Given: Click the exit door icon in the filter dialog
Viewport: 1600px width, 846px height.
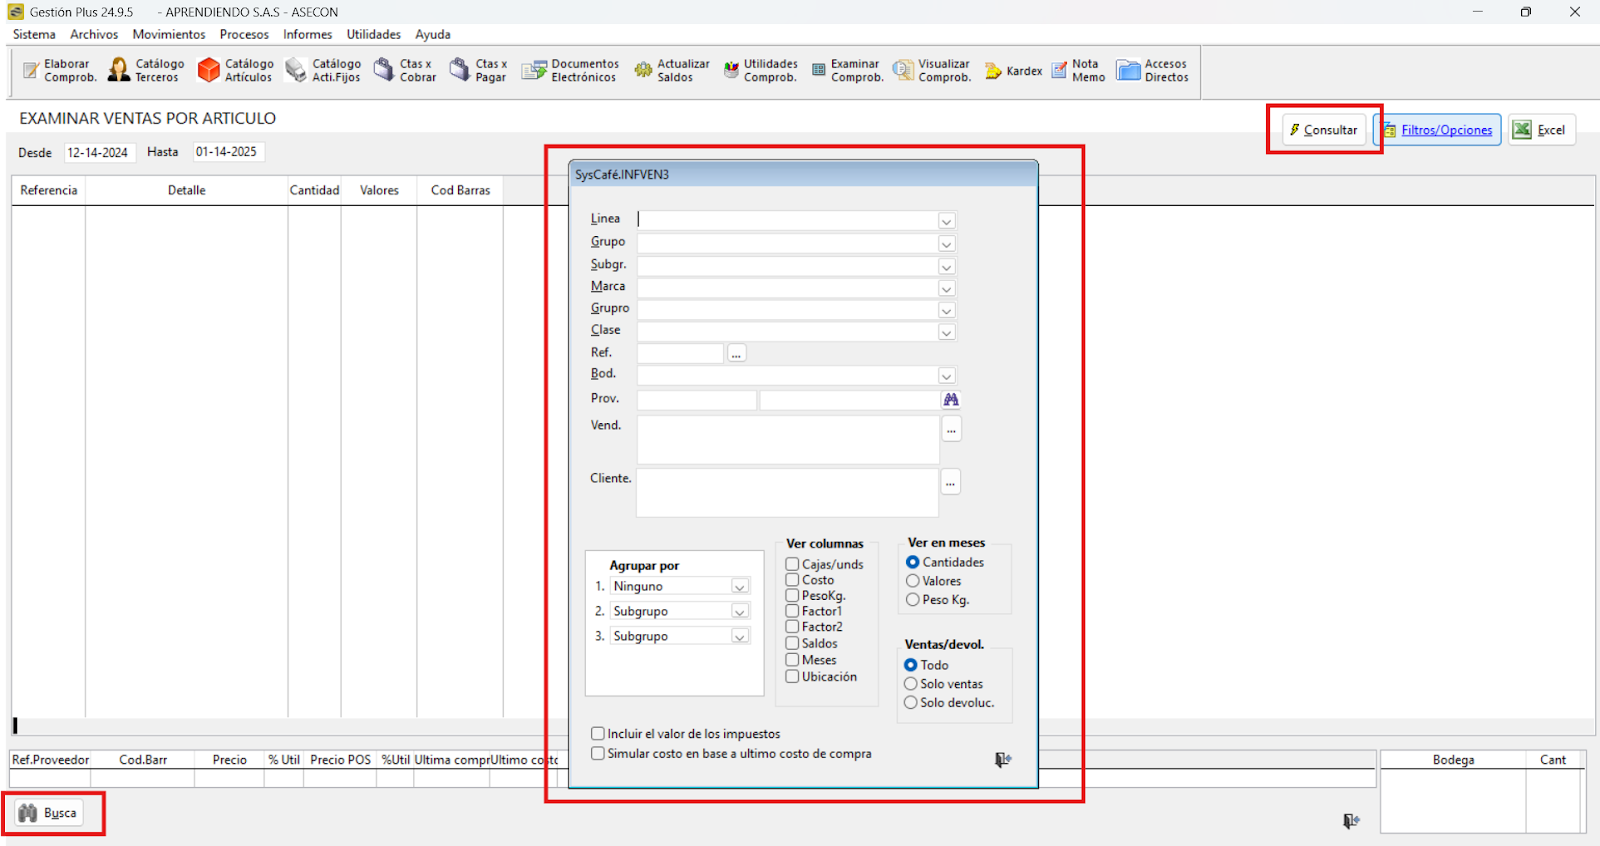Looking at the screenshot, I should [x=1003, y=760].
